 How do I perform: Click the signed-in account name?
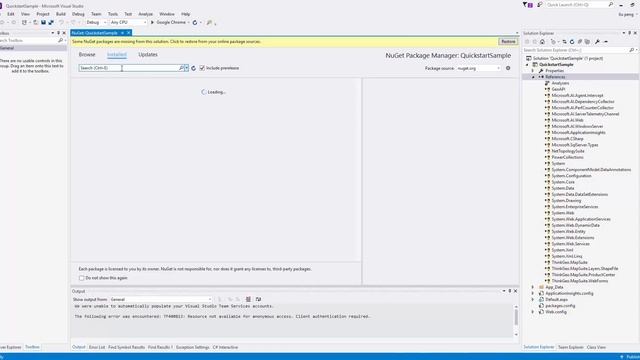[x=626, y=14]
